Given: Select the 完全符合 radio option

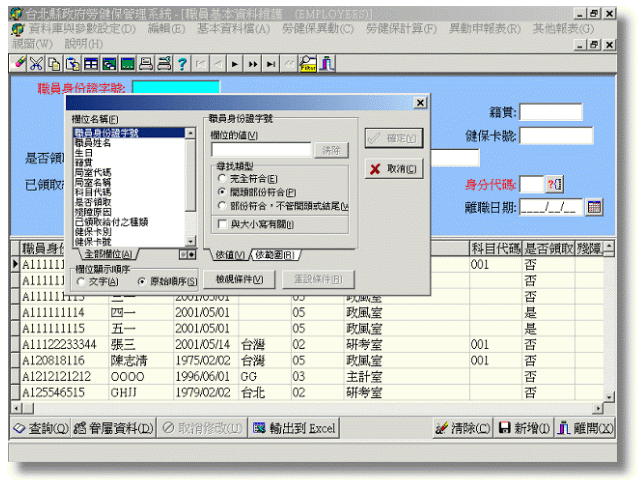Looking at the screenshot, I should pyautogui.click(x=222, y=178).
